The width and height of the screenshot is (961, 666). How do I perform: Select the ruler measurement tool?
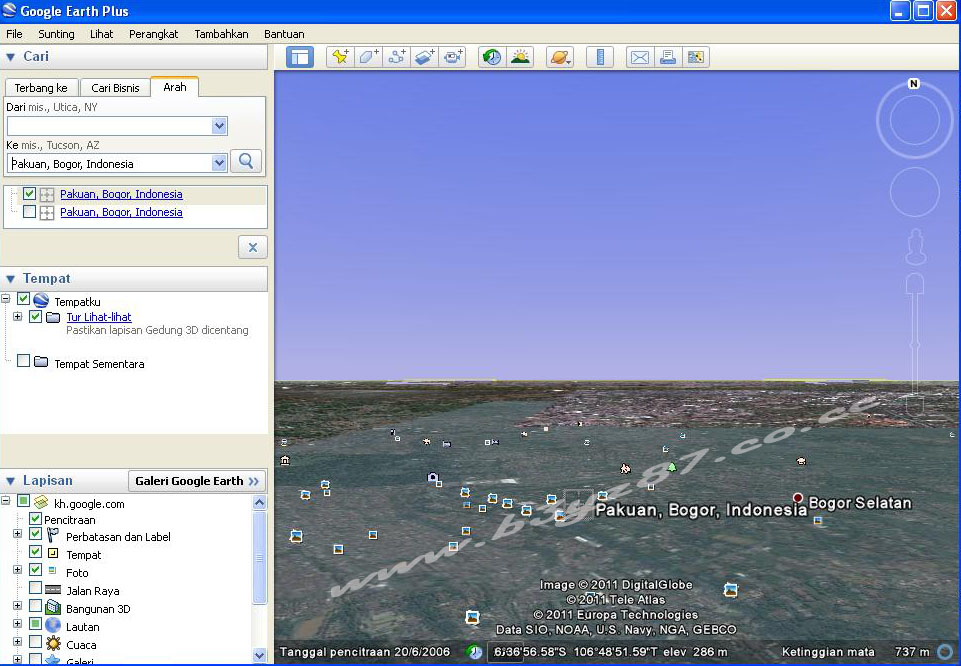600,57
